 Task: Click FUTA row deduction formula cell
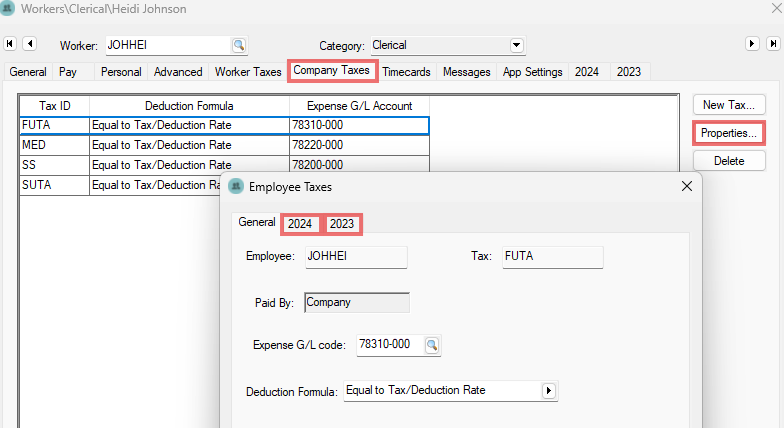pyautogui.click(x=189, y=126)
